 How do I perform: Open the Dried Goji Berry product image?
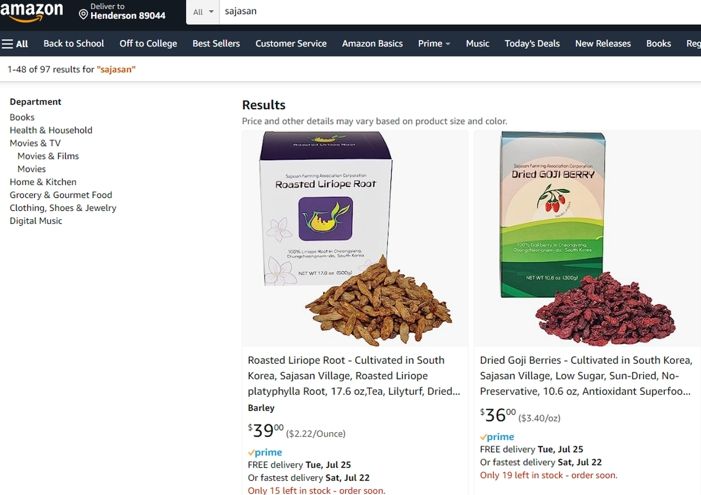point(587,239)
